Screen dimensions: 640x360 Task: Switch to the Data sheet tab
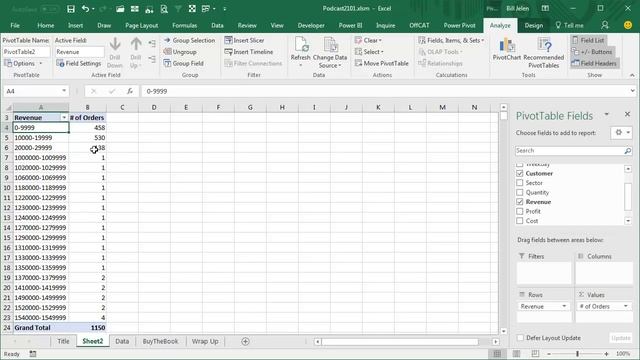[122, 341]
